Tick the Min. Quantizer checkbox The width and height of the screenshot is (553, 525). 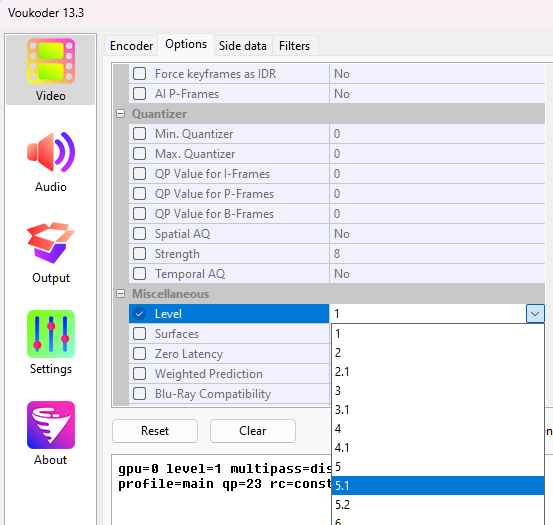[140, 134]
